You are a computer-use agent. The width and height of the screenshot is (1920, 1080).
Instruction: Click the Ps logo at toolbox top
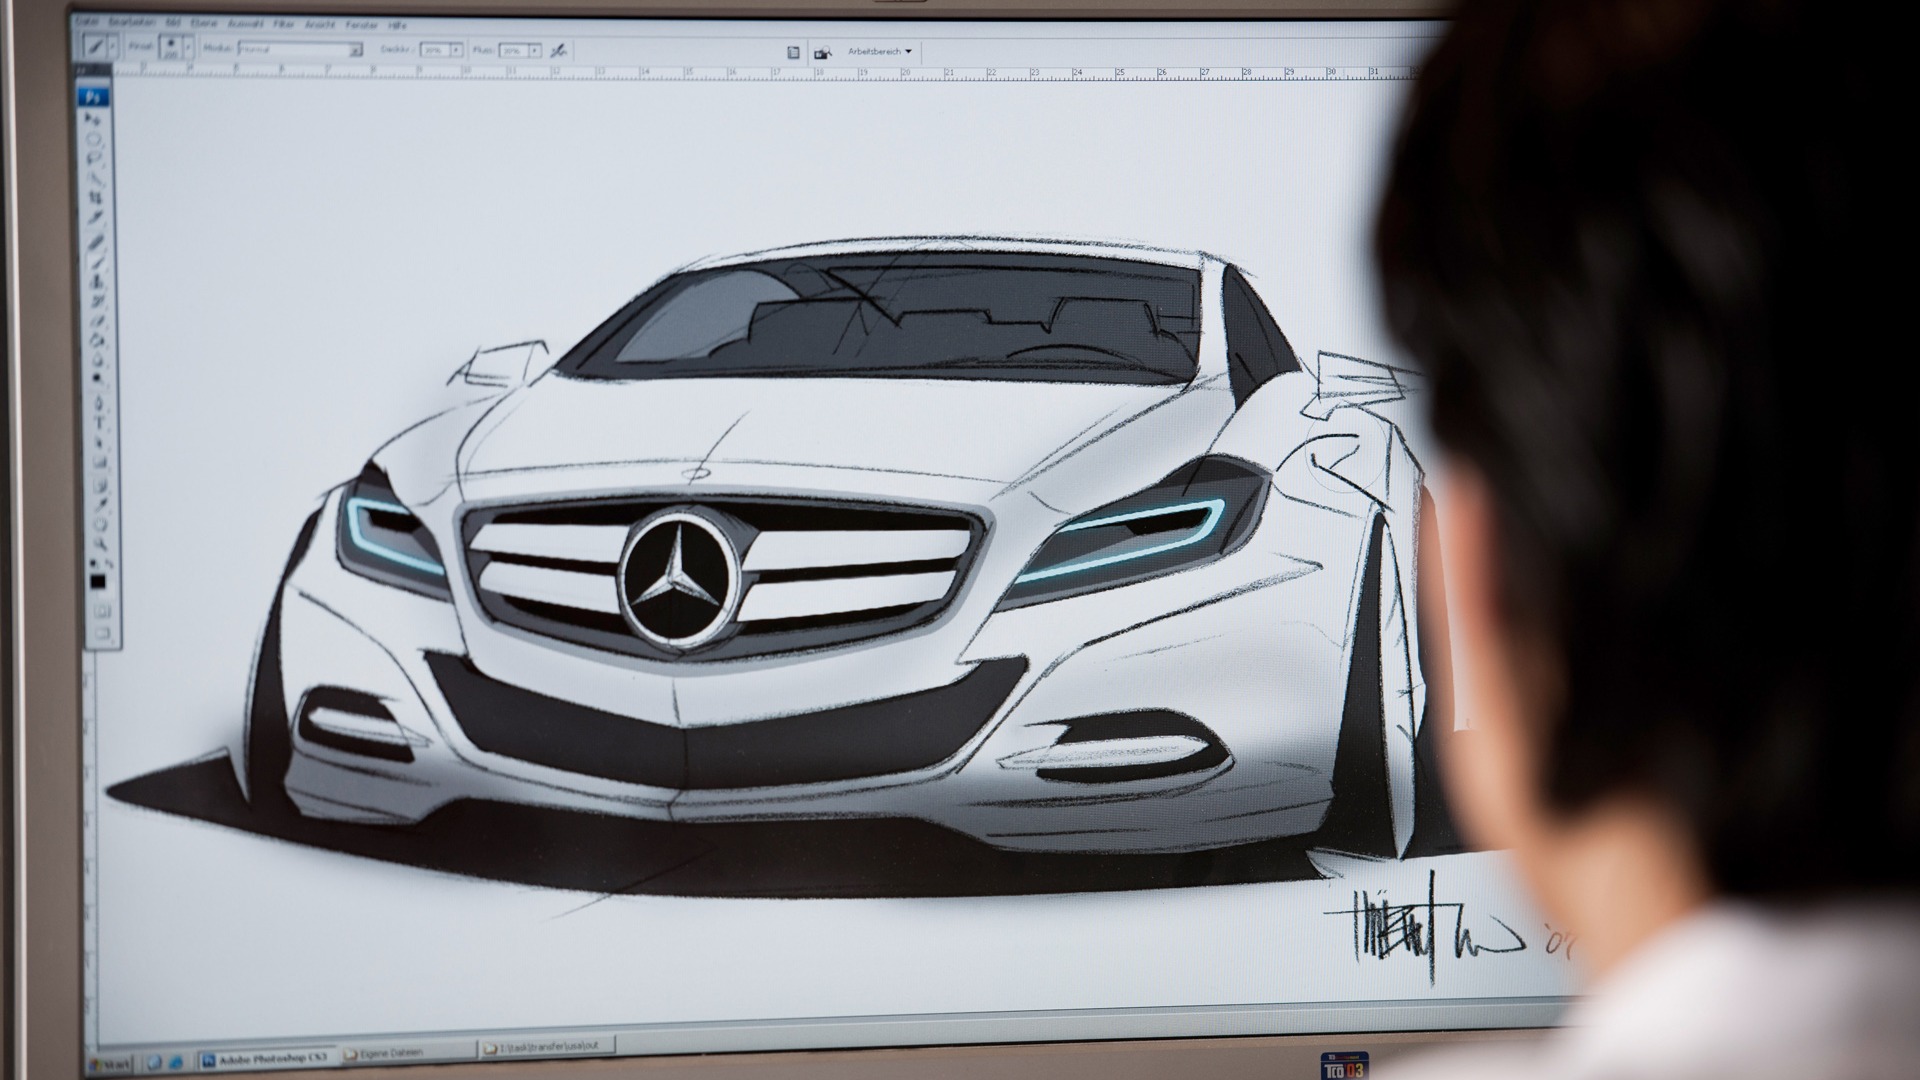click(x=94, y=97)
